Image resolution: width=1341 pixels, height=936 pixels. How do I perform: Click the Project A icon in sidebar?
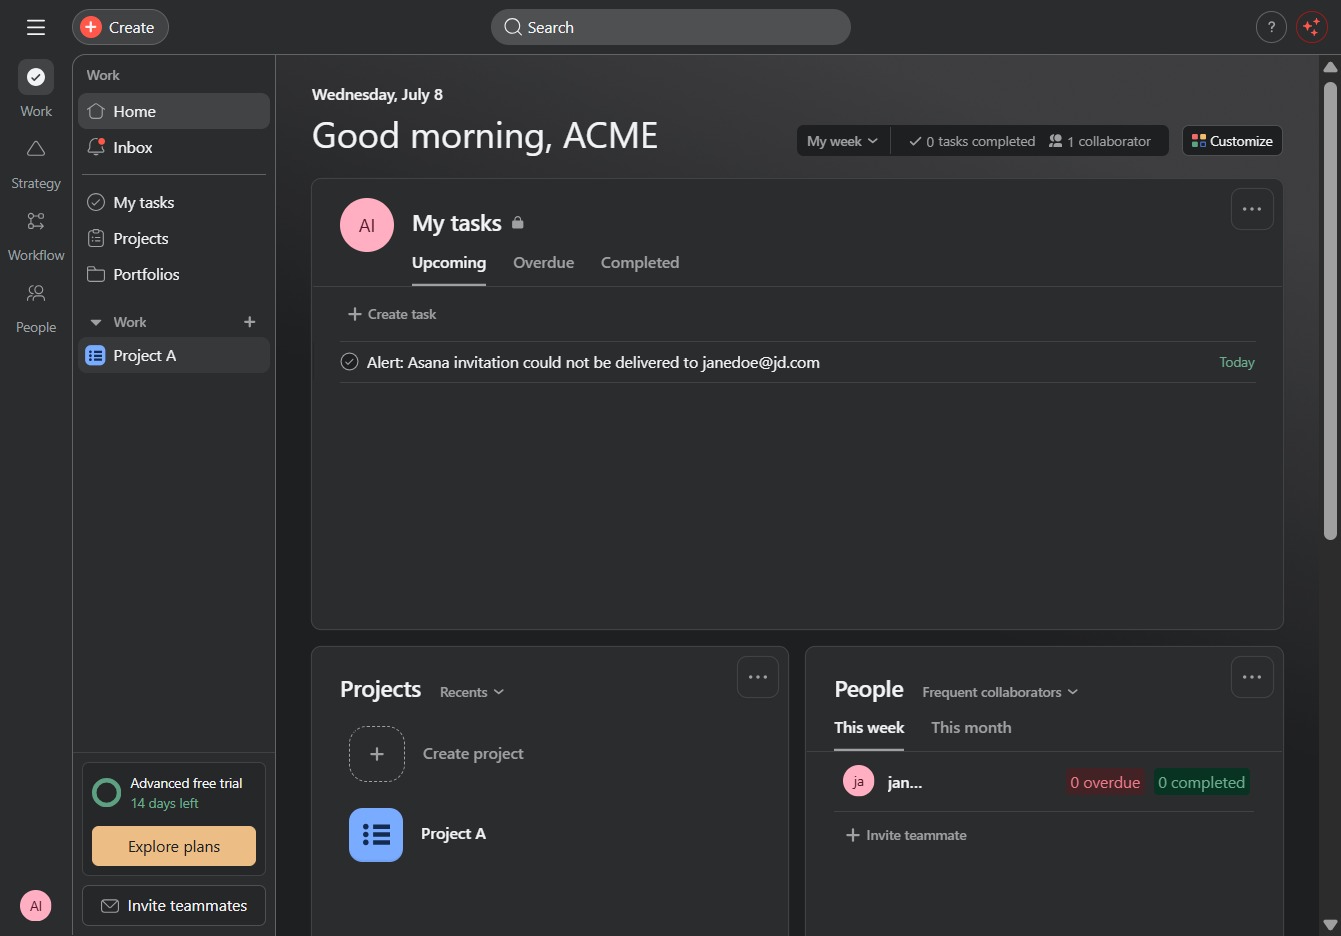pos(95,355)
